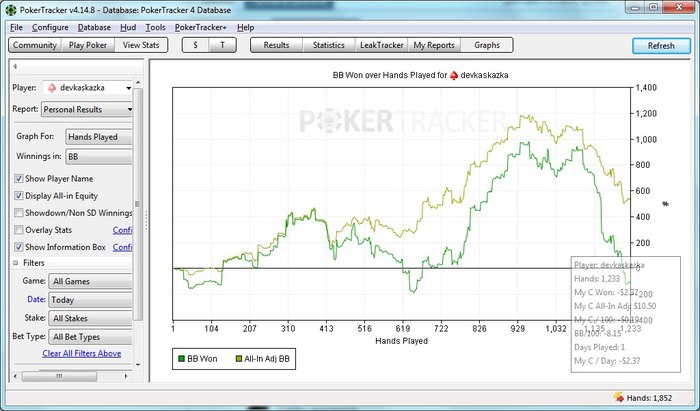Viewport: 700px width, 411px height.
Task: Click the panel splitter handle dots
Action: [146, 220]
